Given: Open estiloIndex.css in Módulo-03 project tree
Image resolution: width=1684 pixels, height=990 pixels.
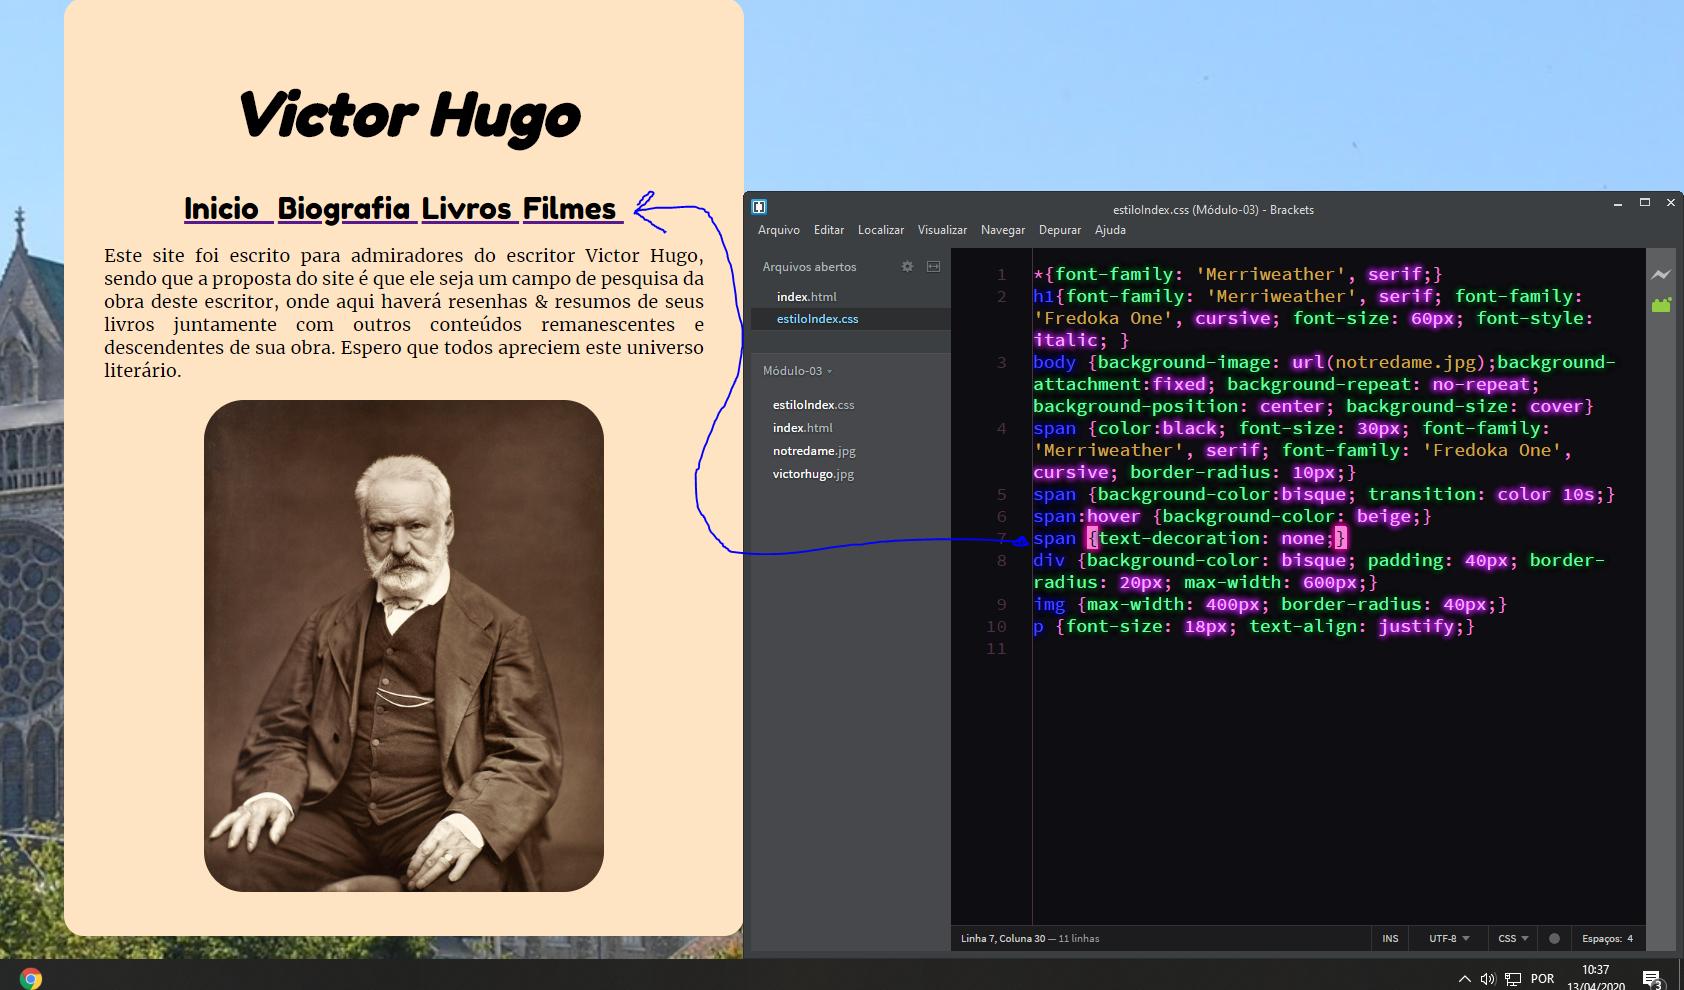Looking at the screenshot, I should [813, 405].
